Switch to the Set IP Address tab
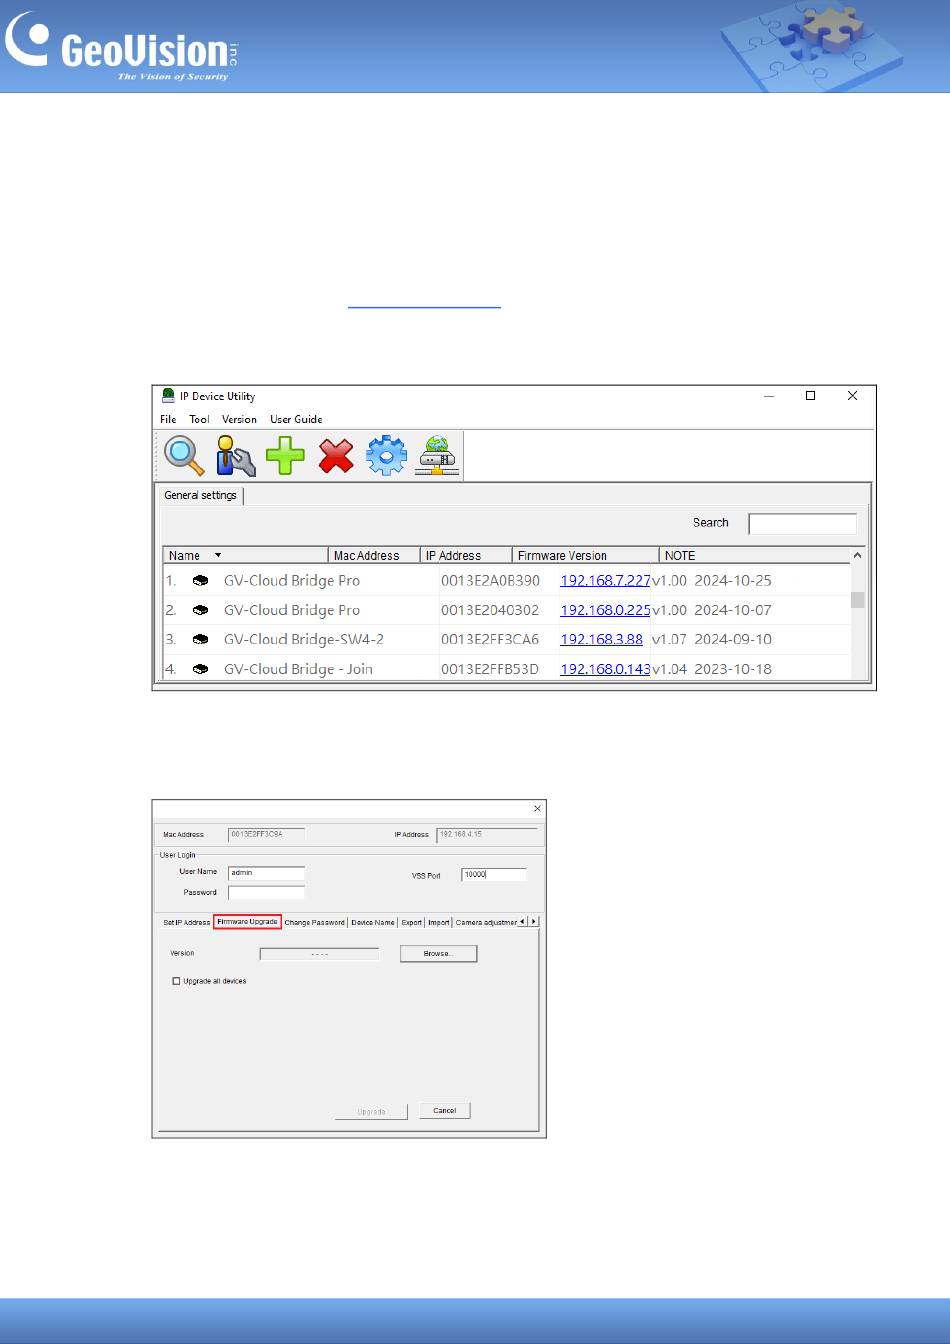Screen dimensions: 950x1344 coord(187,922)
